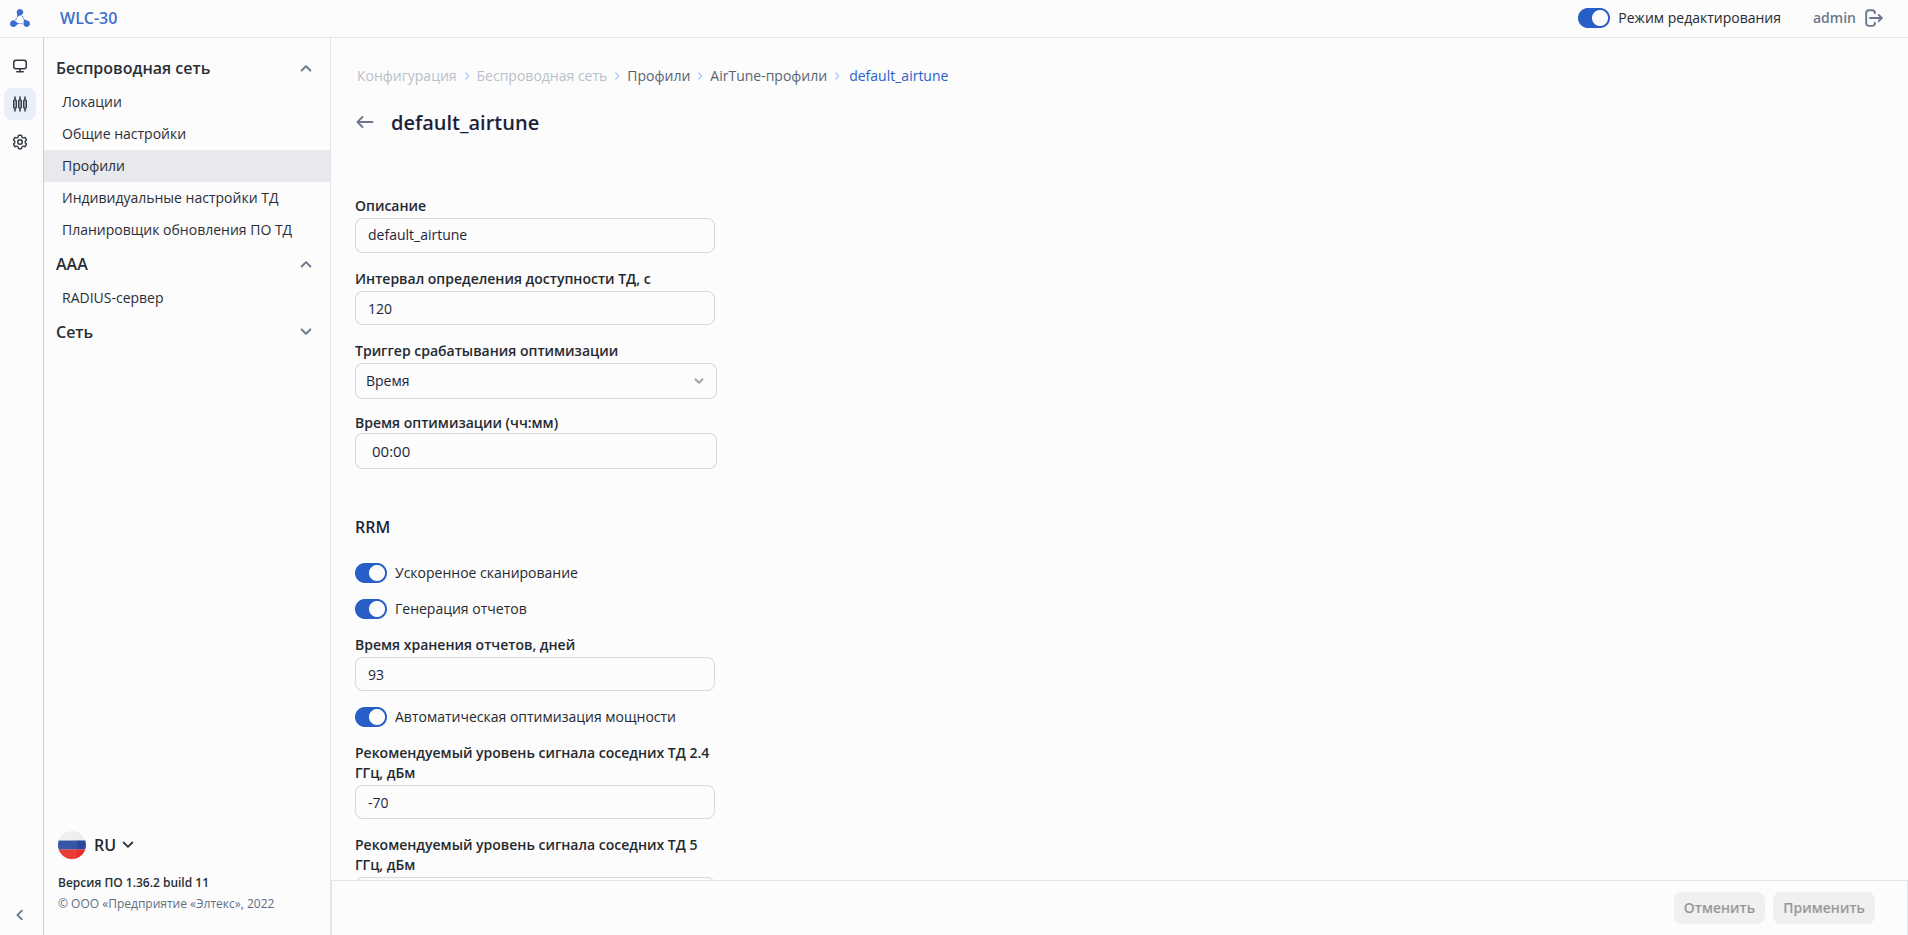
Task: Go to the RADIUS-сервер menu item
Action: point(113,298)
